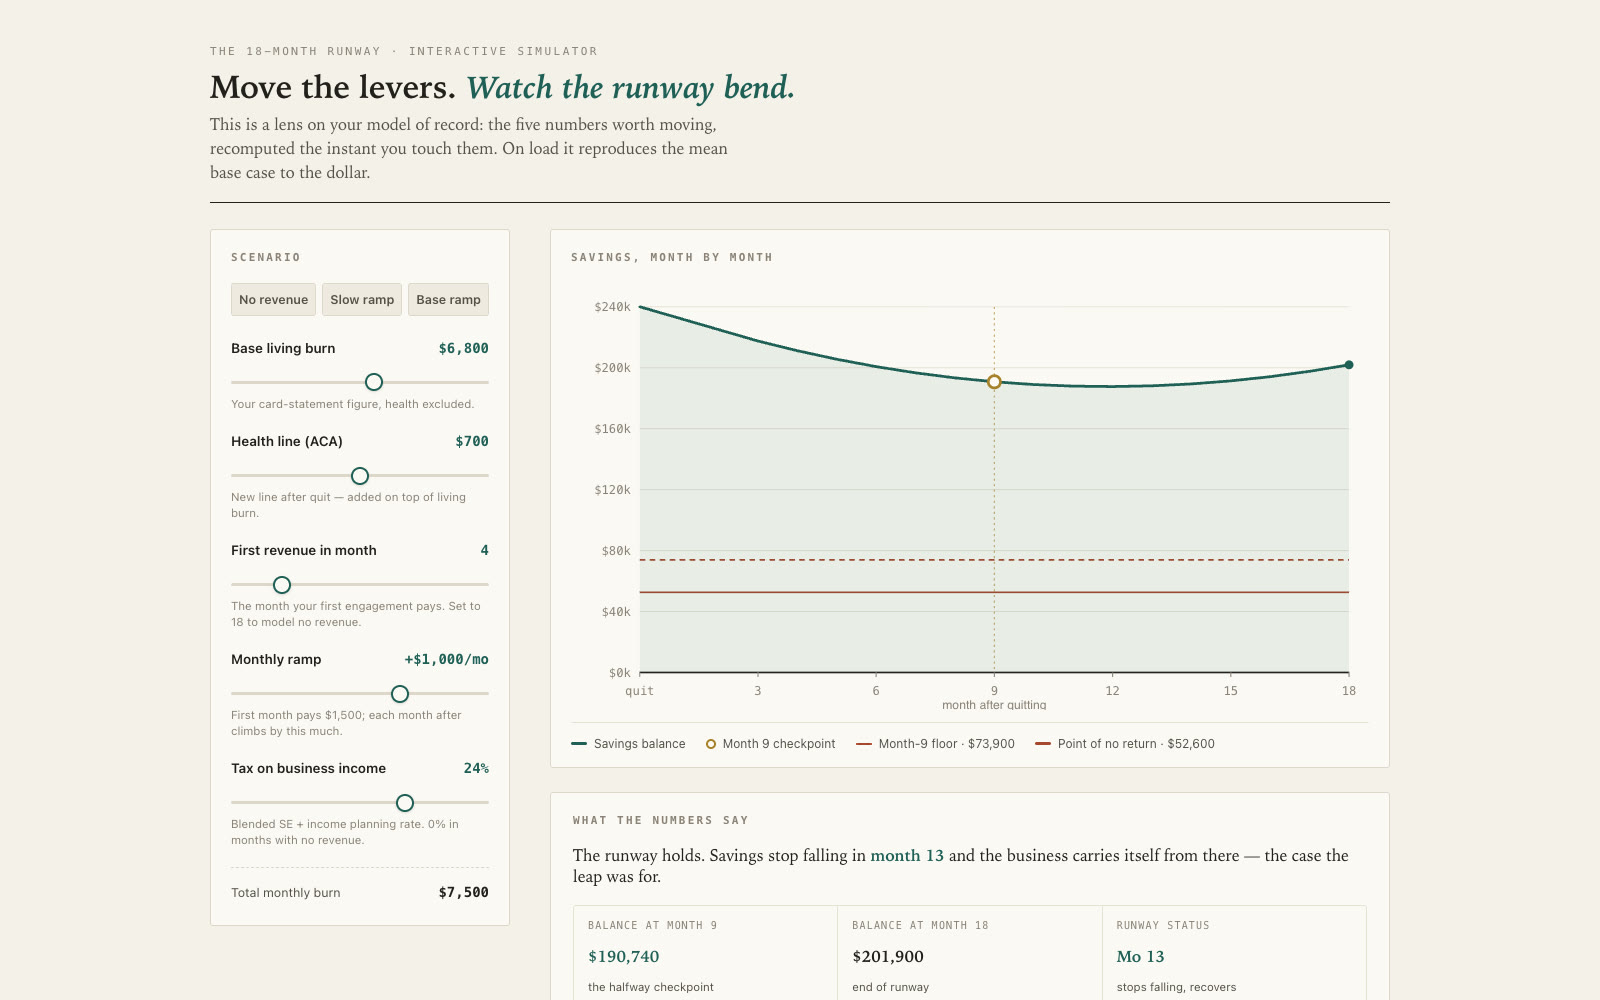Click the $700 health line value
The height and width of the screenshot is (1000, 1600).
pos(472,442)
